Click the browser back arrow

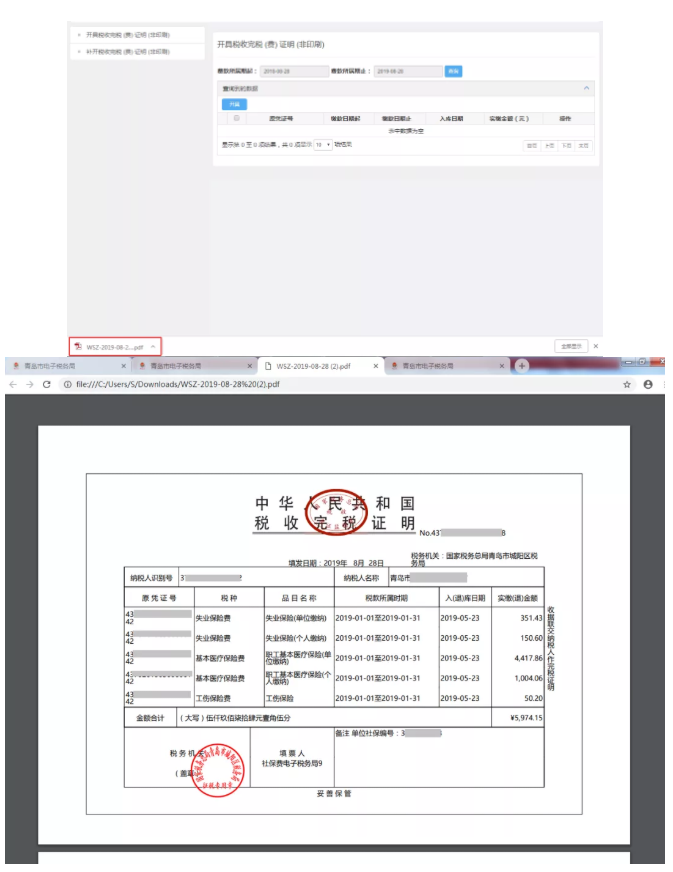pos(12,384)
